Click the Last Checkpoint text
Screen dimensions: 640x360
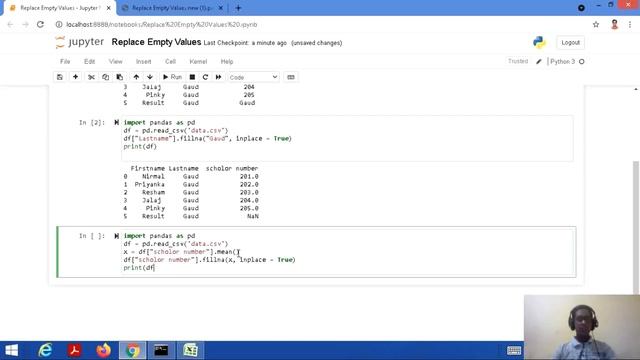(245, 43)
